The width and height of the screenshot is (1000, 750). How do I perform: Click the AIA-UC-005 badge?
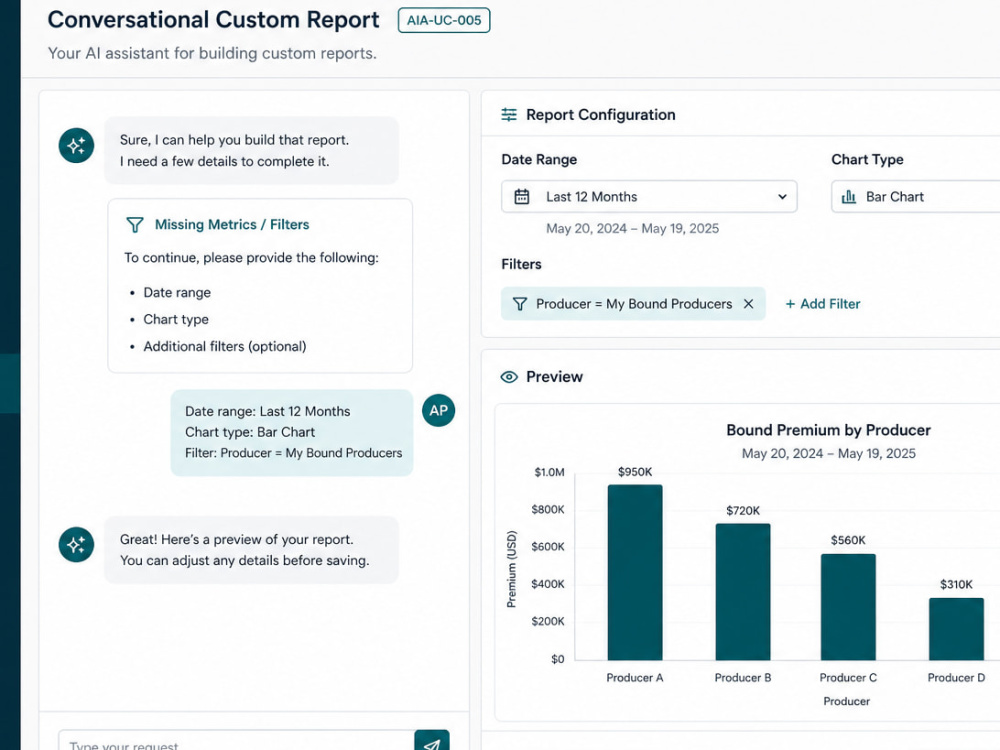tap(444, 20)
